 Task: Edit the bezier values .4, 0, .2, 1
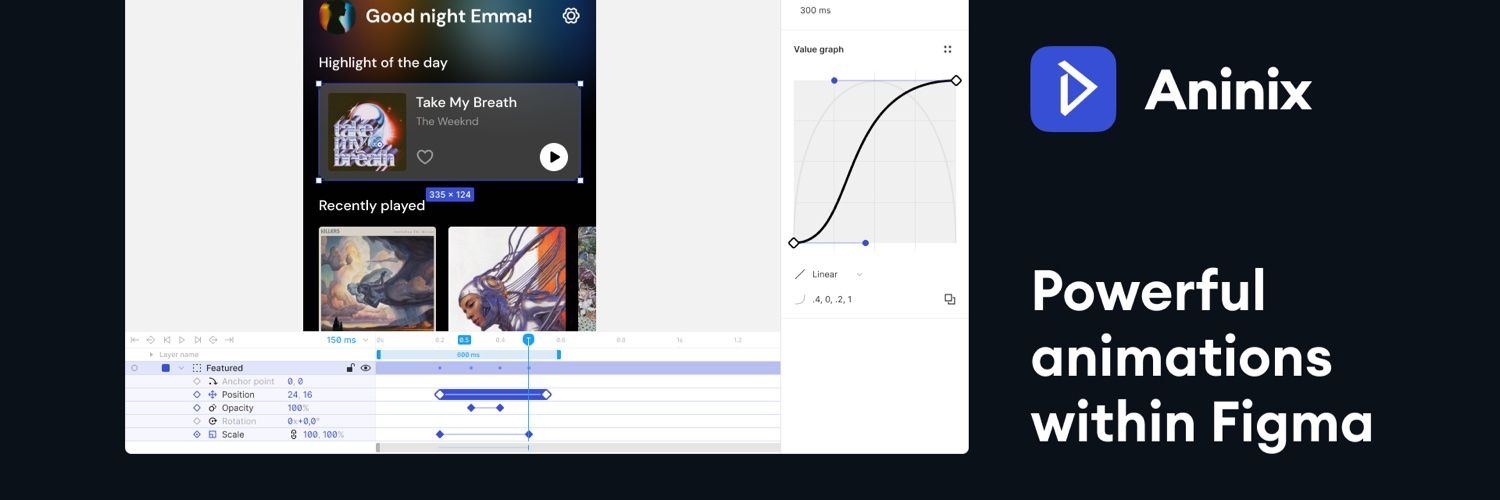point(832,299)
